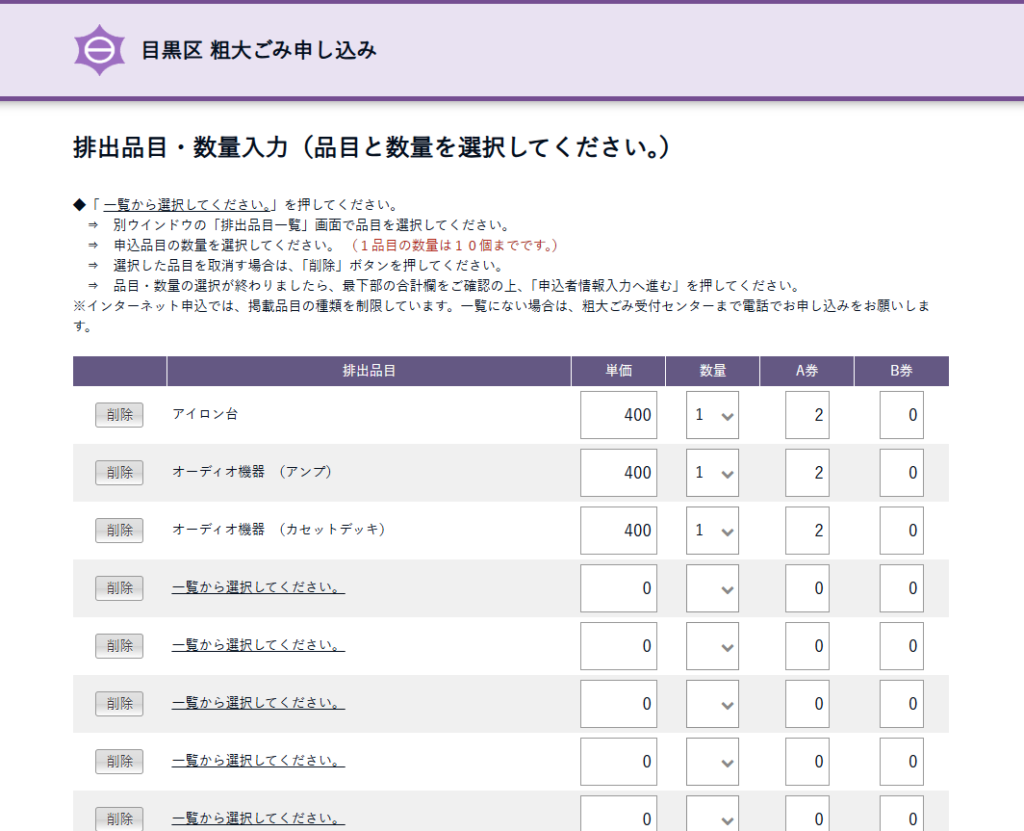Click 一覧から選択してください link in sixth row
This screenshot has height=831, width=1024.
(258, 704)
